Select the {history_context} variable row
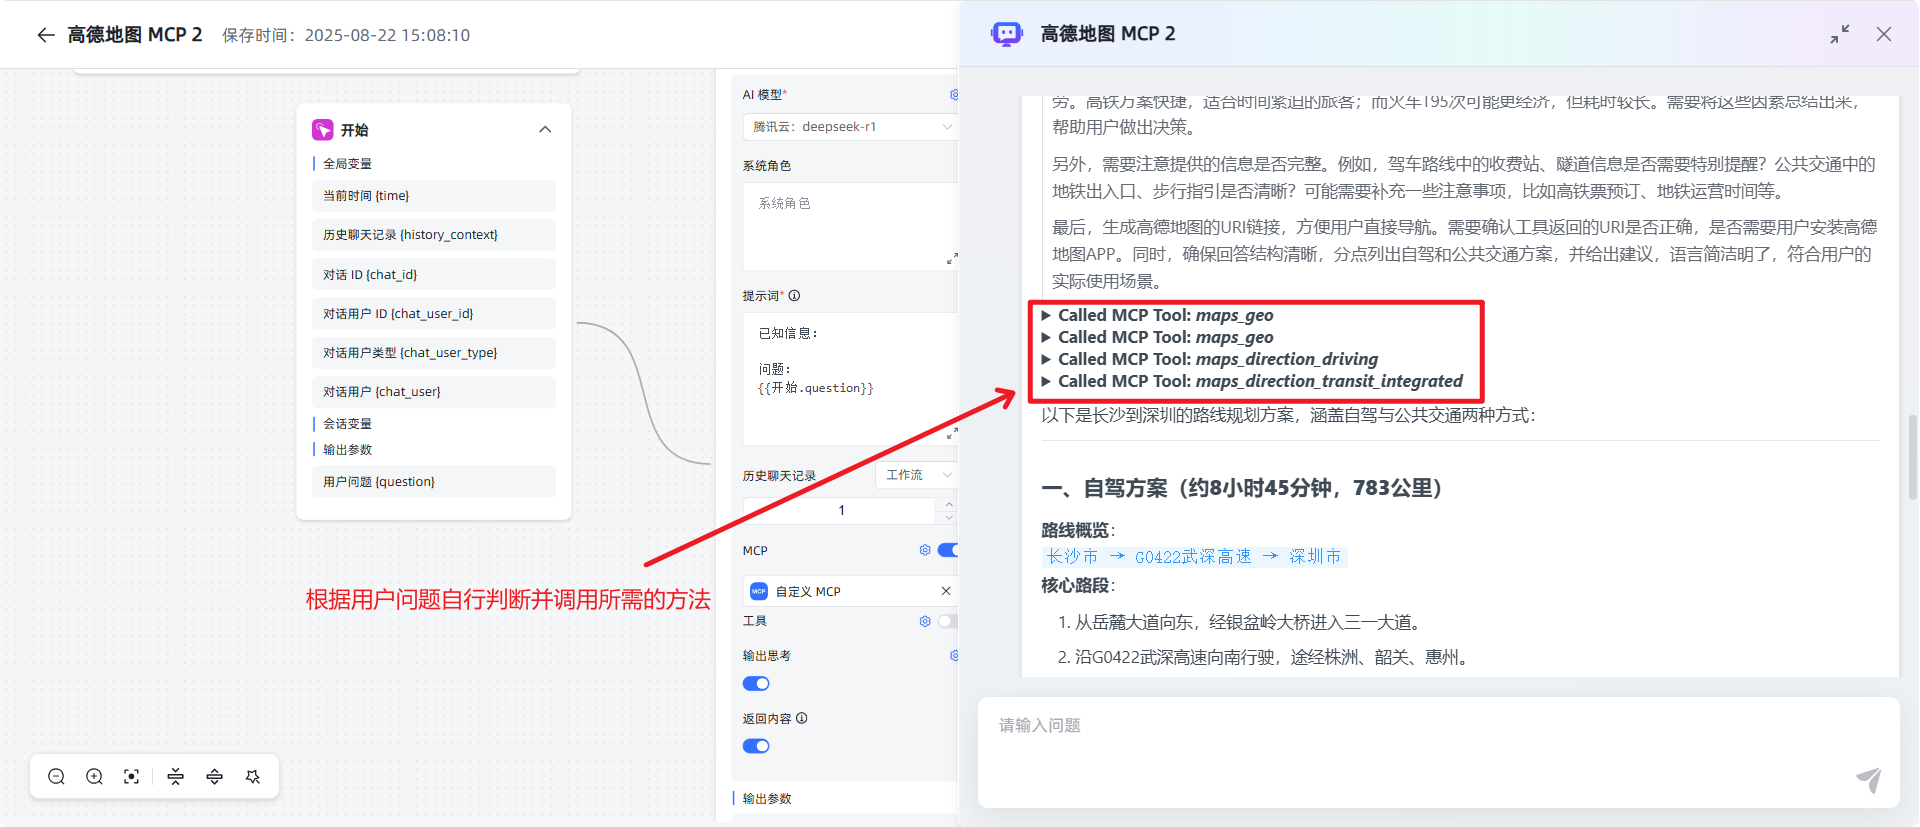The width and height of the screenshot is (1920, 827). [434, 235]
